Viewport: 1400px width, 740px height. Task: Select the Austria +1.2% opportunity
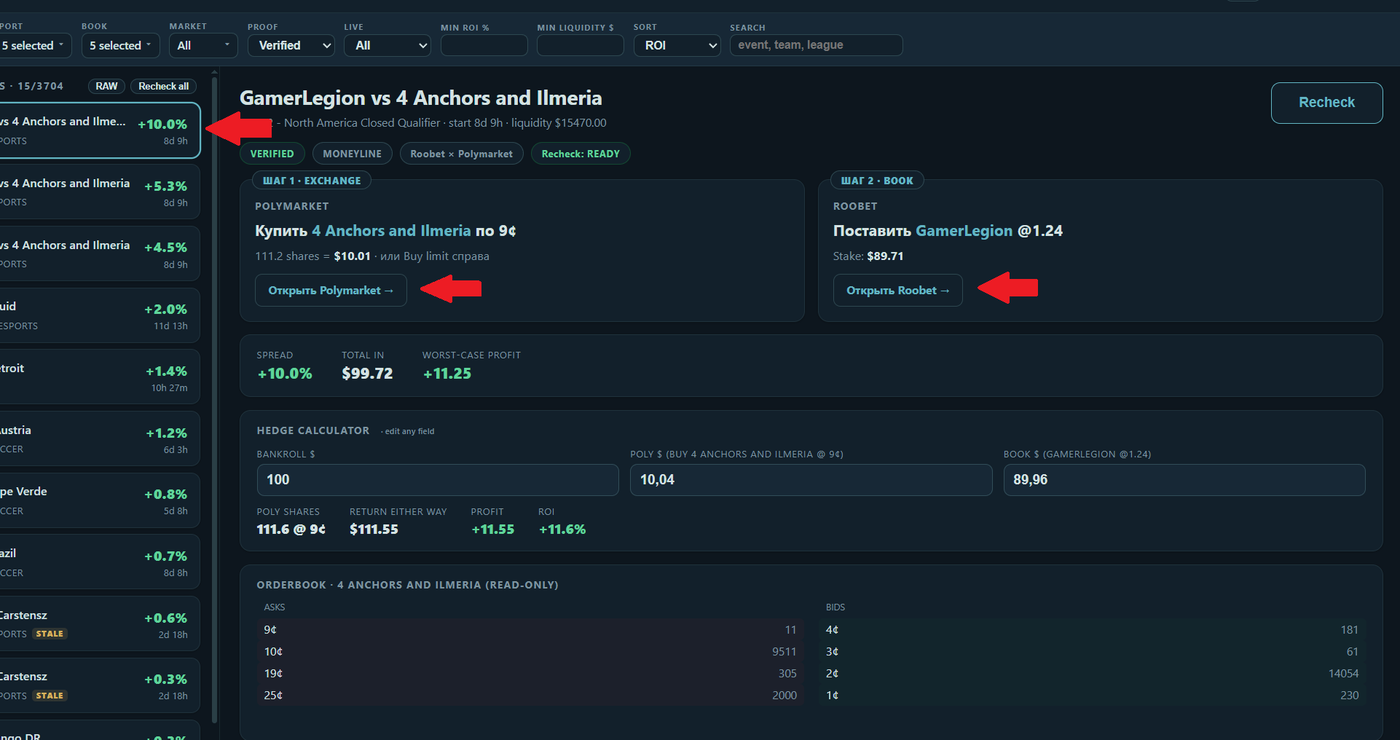(98, 439)
